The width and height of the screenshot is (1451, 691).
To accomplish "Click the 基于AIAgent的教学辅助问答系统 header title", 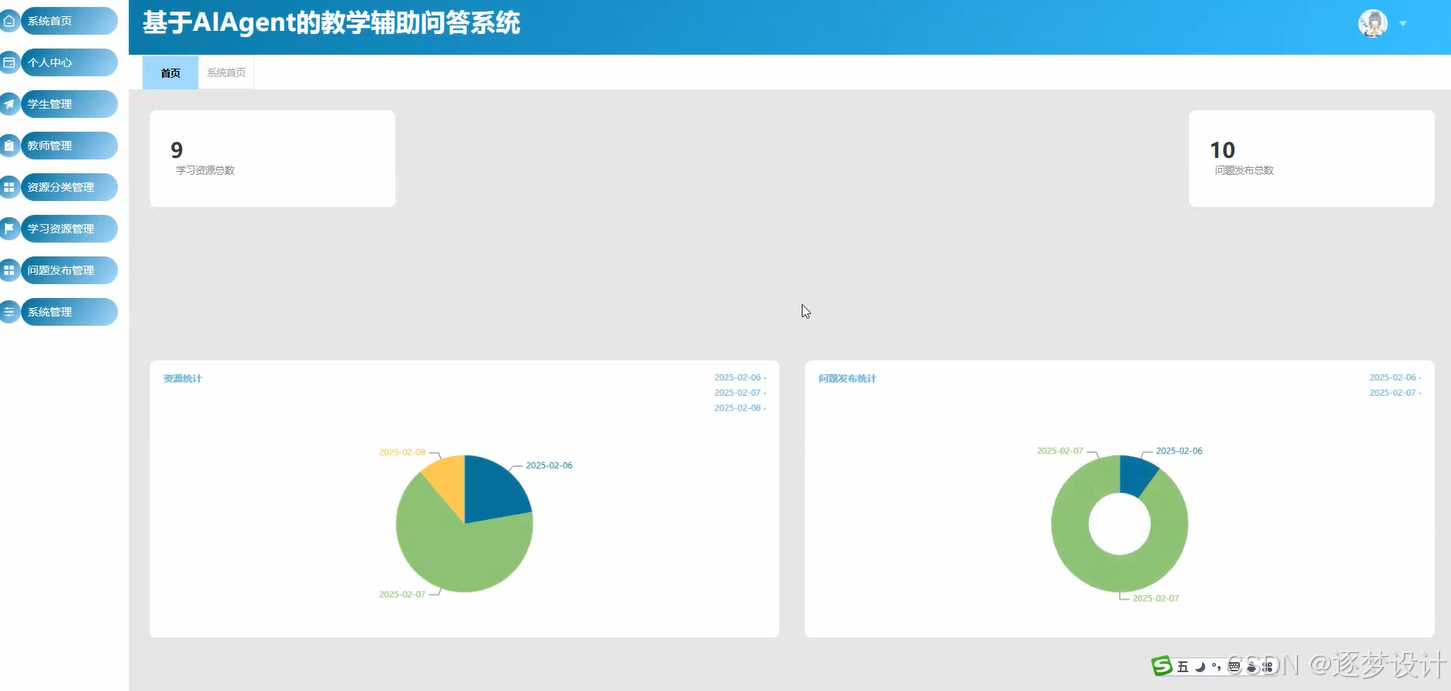I will pos(331,23).
